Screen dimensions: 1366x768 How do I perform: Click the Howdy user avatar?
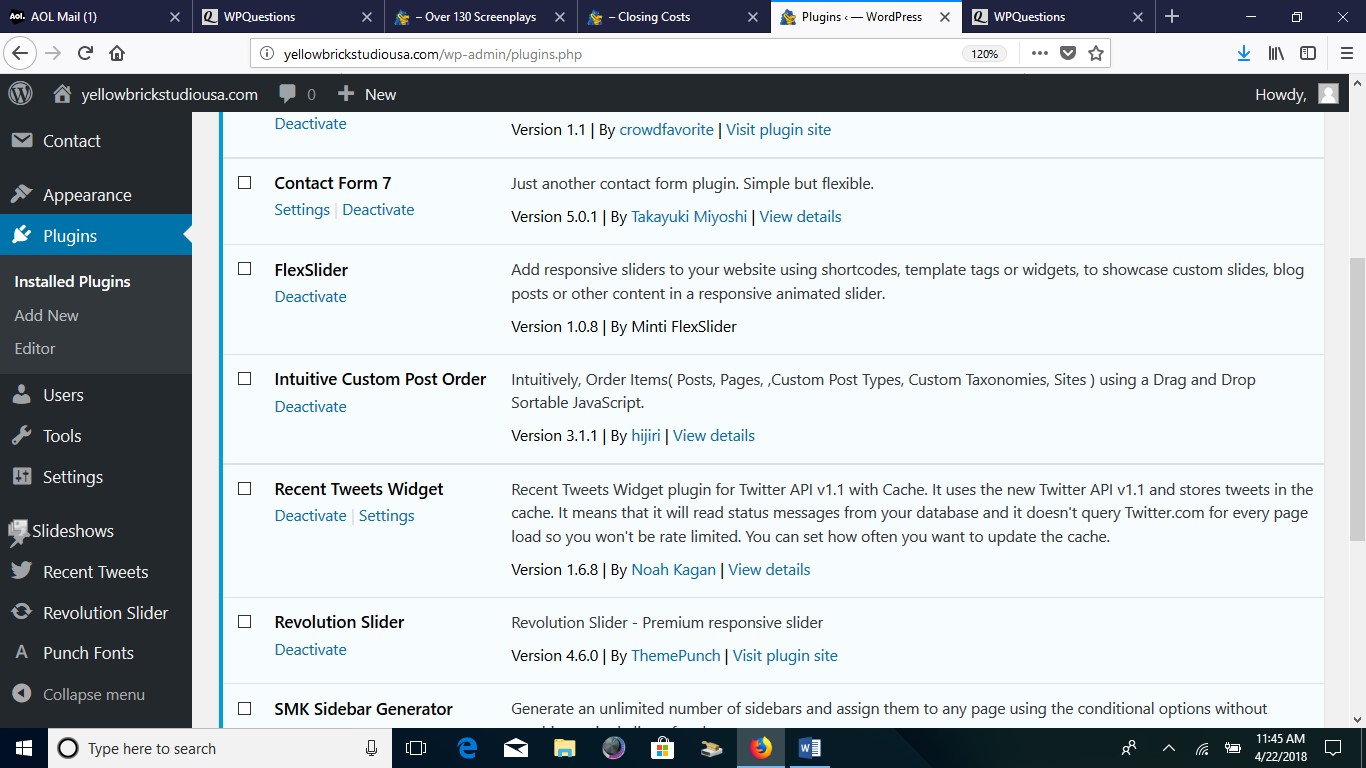click(x=1328, y=94)
